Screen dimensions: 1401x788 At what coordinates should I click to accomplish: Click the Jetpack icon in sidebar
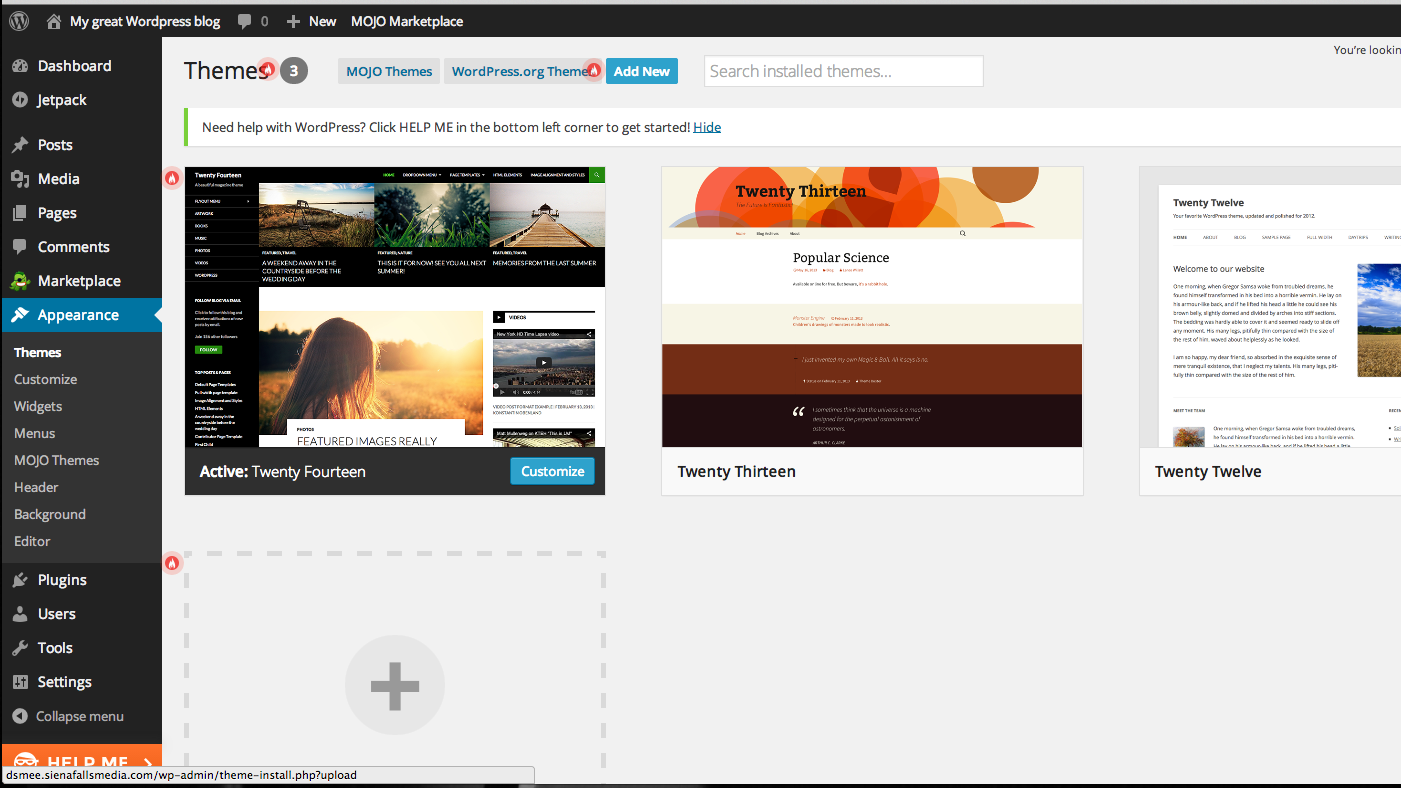pyautogui.click(x=19, y=100)
